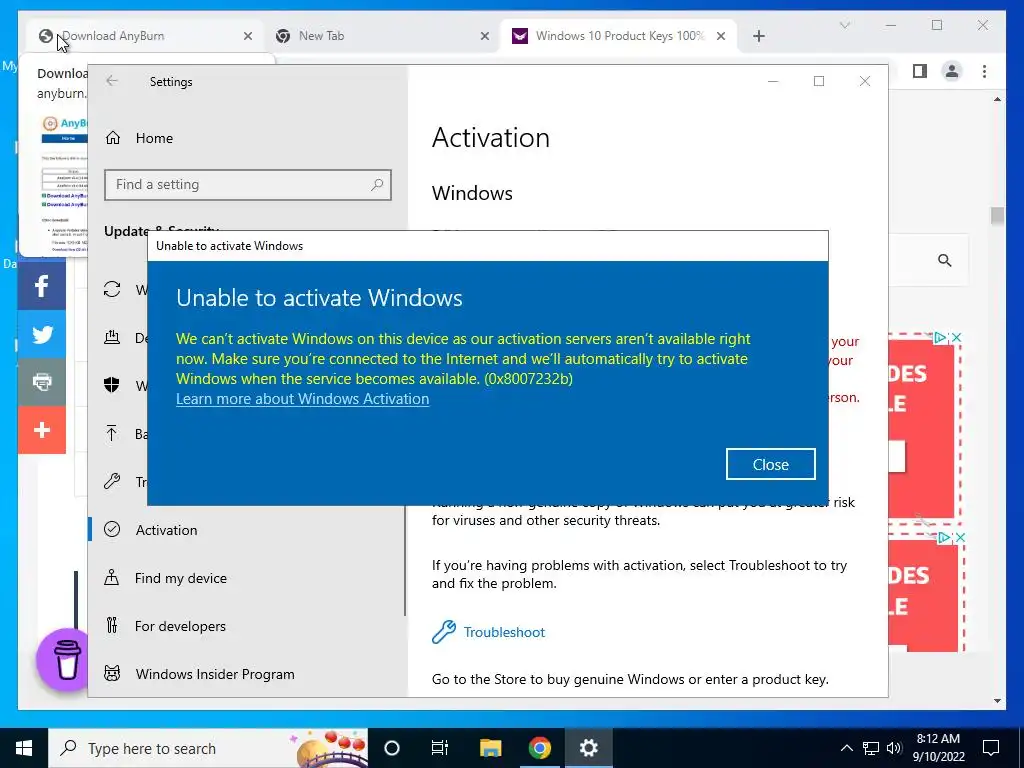Close the Unable to activate Windows dialog
The height and width of the screenshot is (768, 1024).
coord(771,464)
